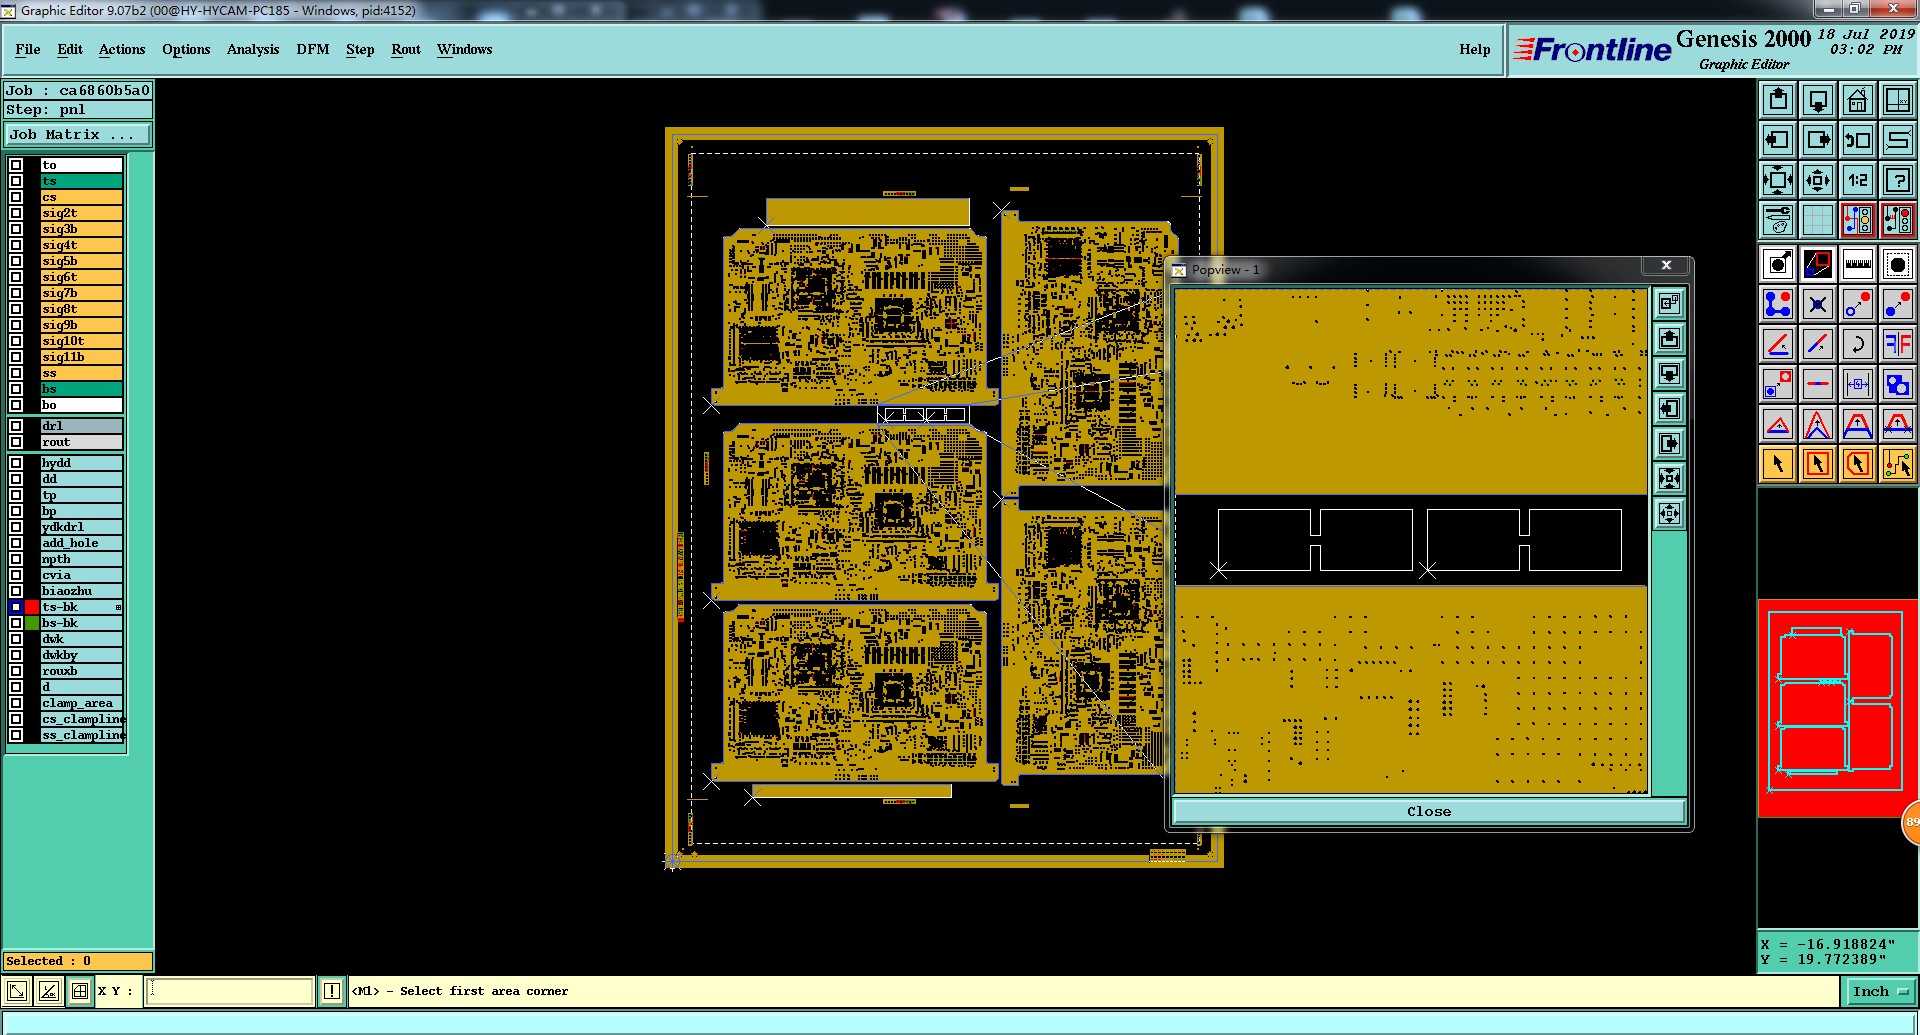Click the Previous Zoom icon
Screen dimensions: 1920x1035
pyautogui.click(x=1858, y=140)
